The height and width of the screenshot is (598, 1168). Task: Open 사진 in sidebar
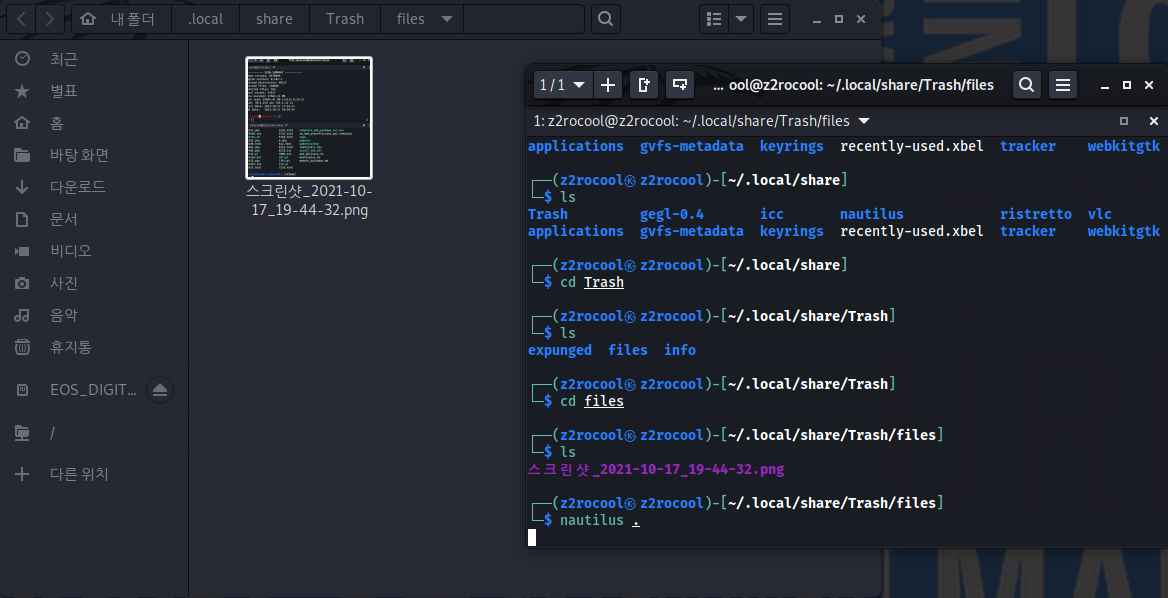(94, 283)
